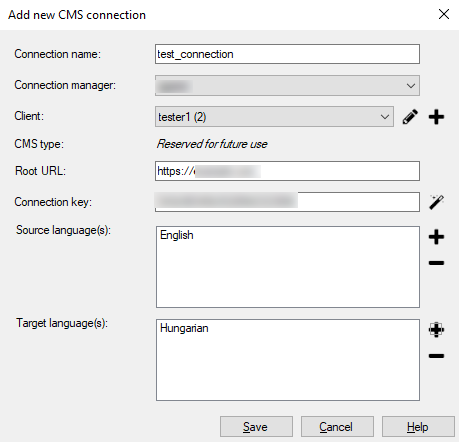Add a target language with plus icon
This screenshot has height=442, width=459.
[436, 330]
